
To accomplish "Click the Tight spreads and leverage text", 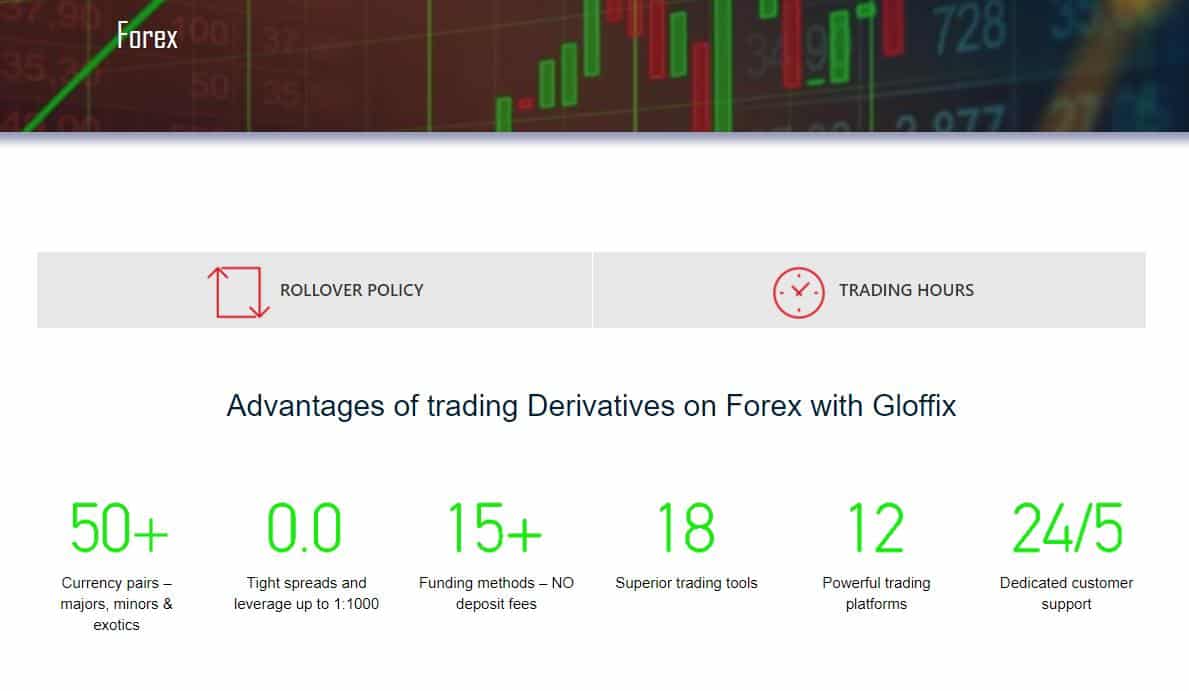I will point(306,593).
